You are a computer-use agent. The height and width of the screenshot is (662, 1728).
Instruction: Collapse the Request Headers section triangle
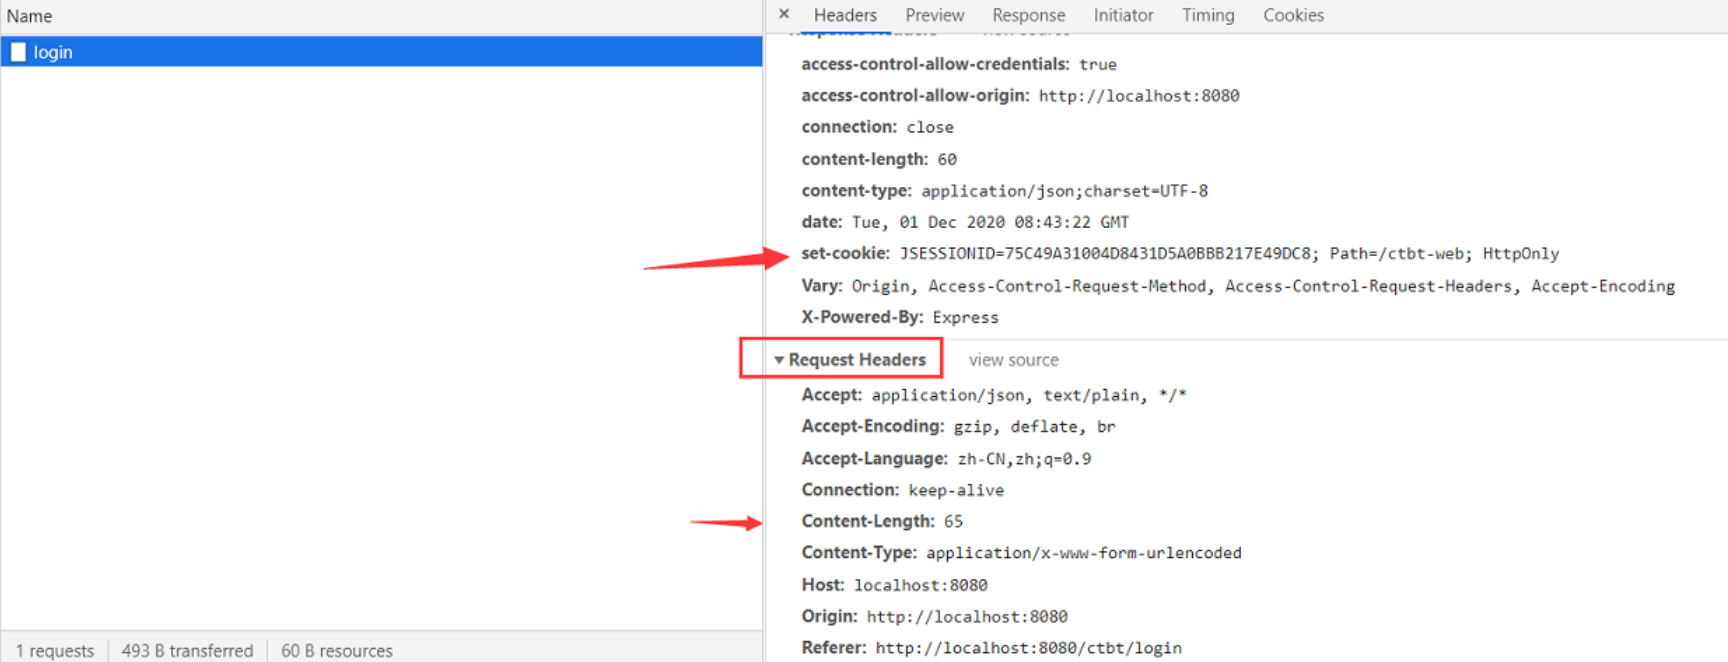pos(779,360)
